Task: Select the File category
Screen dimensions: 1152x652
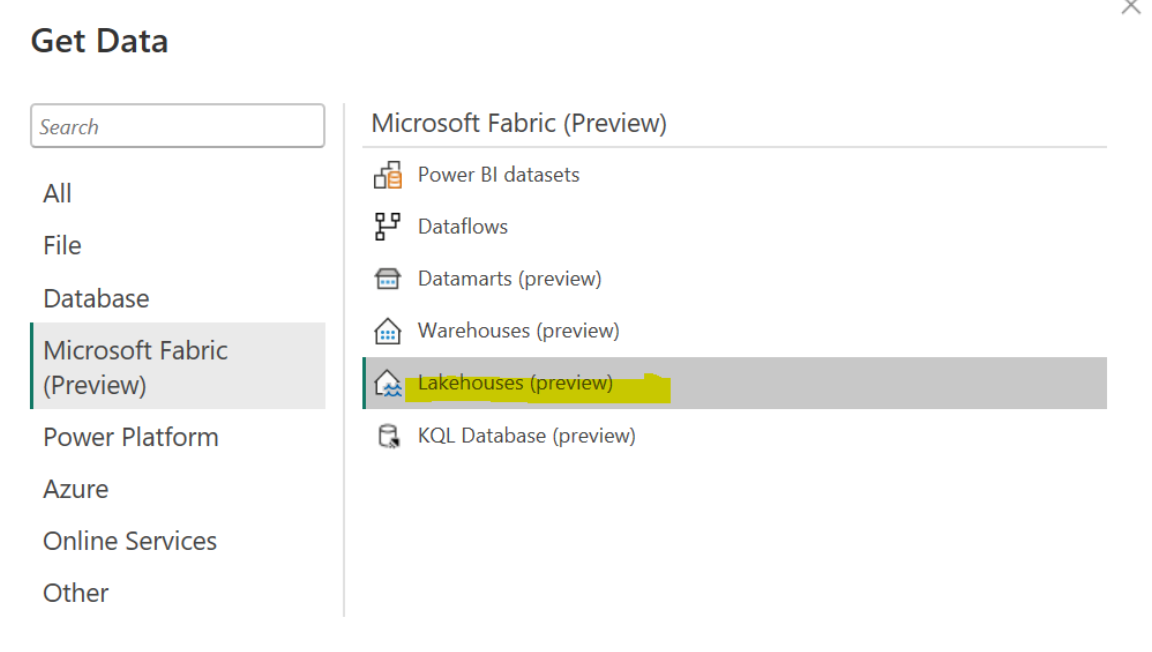Action: click(178, 246)
